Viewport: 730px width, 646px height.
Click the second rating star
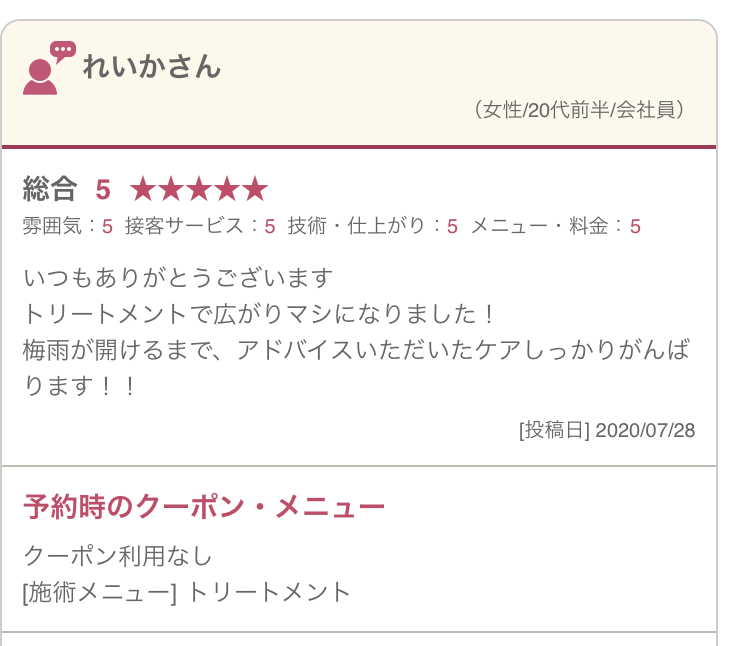pyautogui.click(x=171, y=189)
